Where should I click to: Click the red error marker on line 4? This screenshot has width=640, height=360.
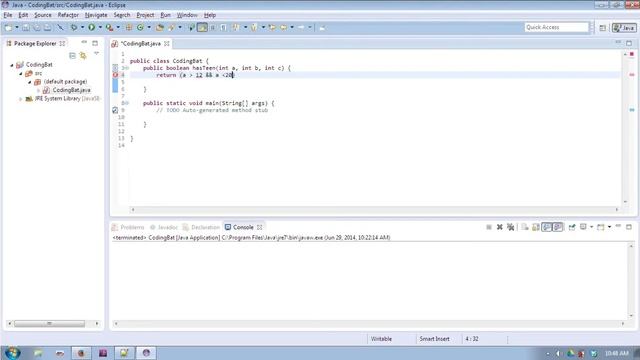(x=115, y=75)
